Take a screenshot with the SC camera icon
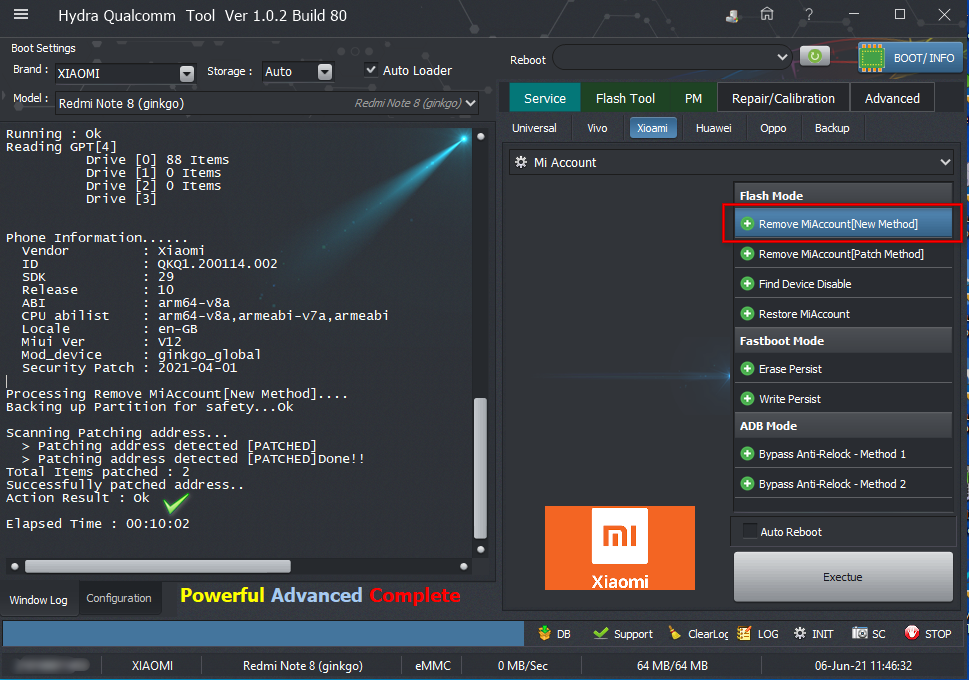This screenshot has height=680, width=969. pos(860,633)
